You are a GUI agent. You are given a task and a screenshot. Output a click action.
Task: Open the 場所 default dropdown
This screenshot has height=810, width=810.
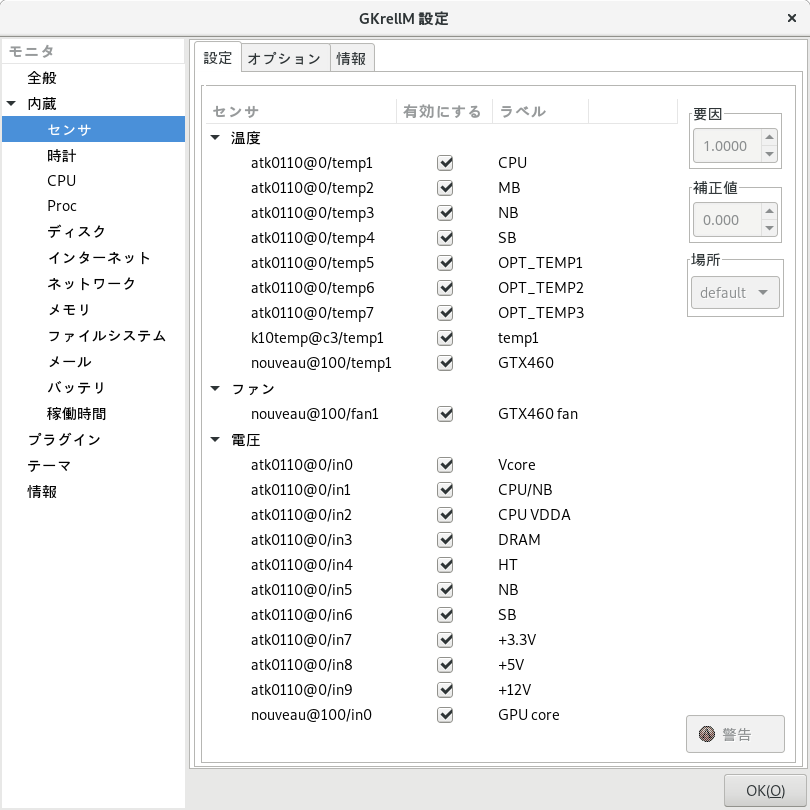[735, 292]
